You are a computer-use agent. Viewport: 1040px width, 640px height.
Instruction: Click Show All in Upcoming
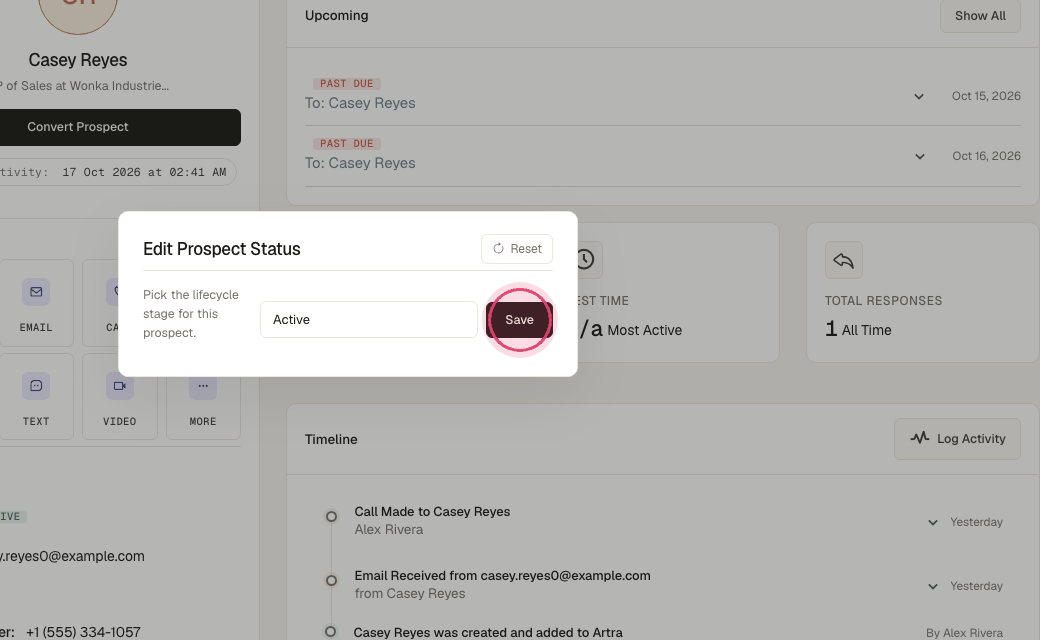(x=980, y=16)
